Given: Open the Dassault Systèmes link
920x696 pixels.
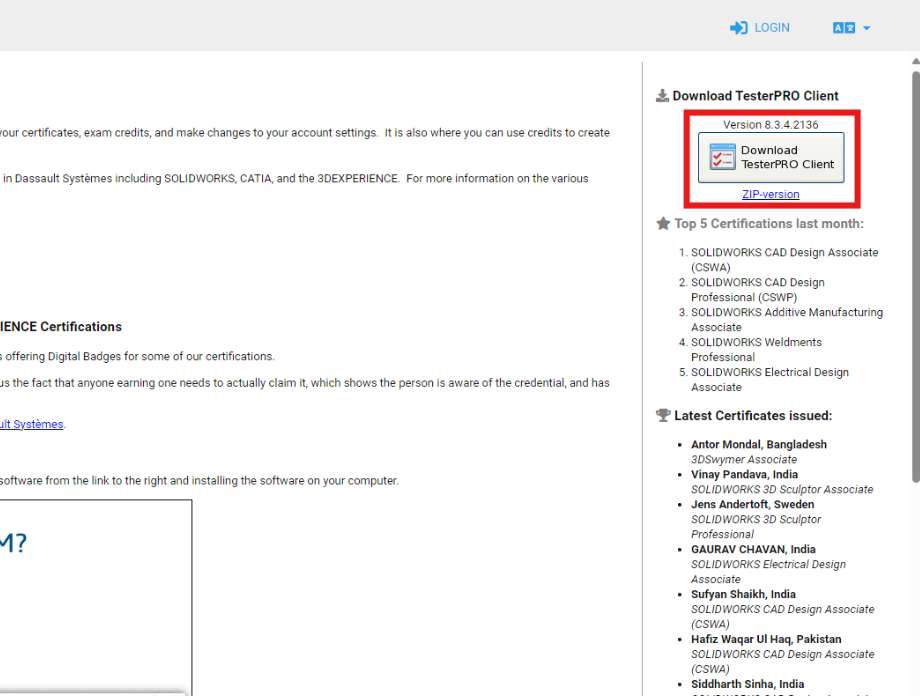Looking at the screenshot, I should click(32, 424).
